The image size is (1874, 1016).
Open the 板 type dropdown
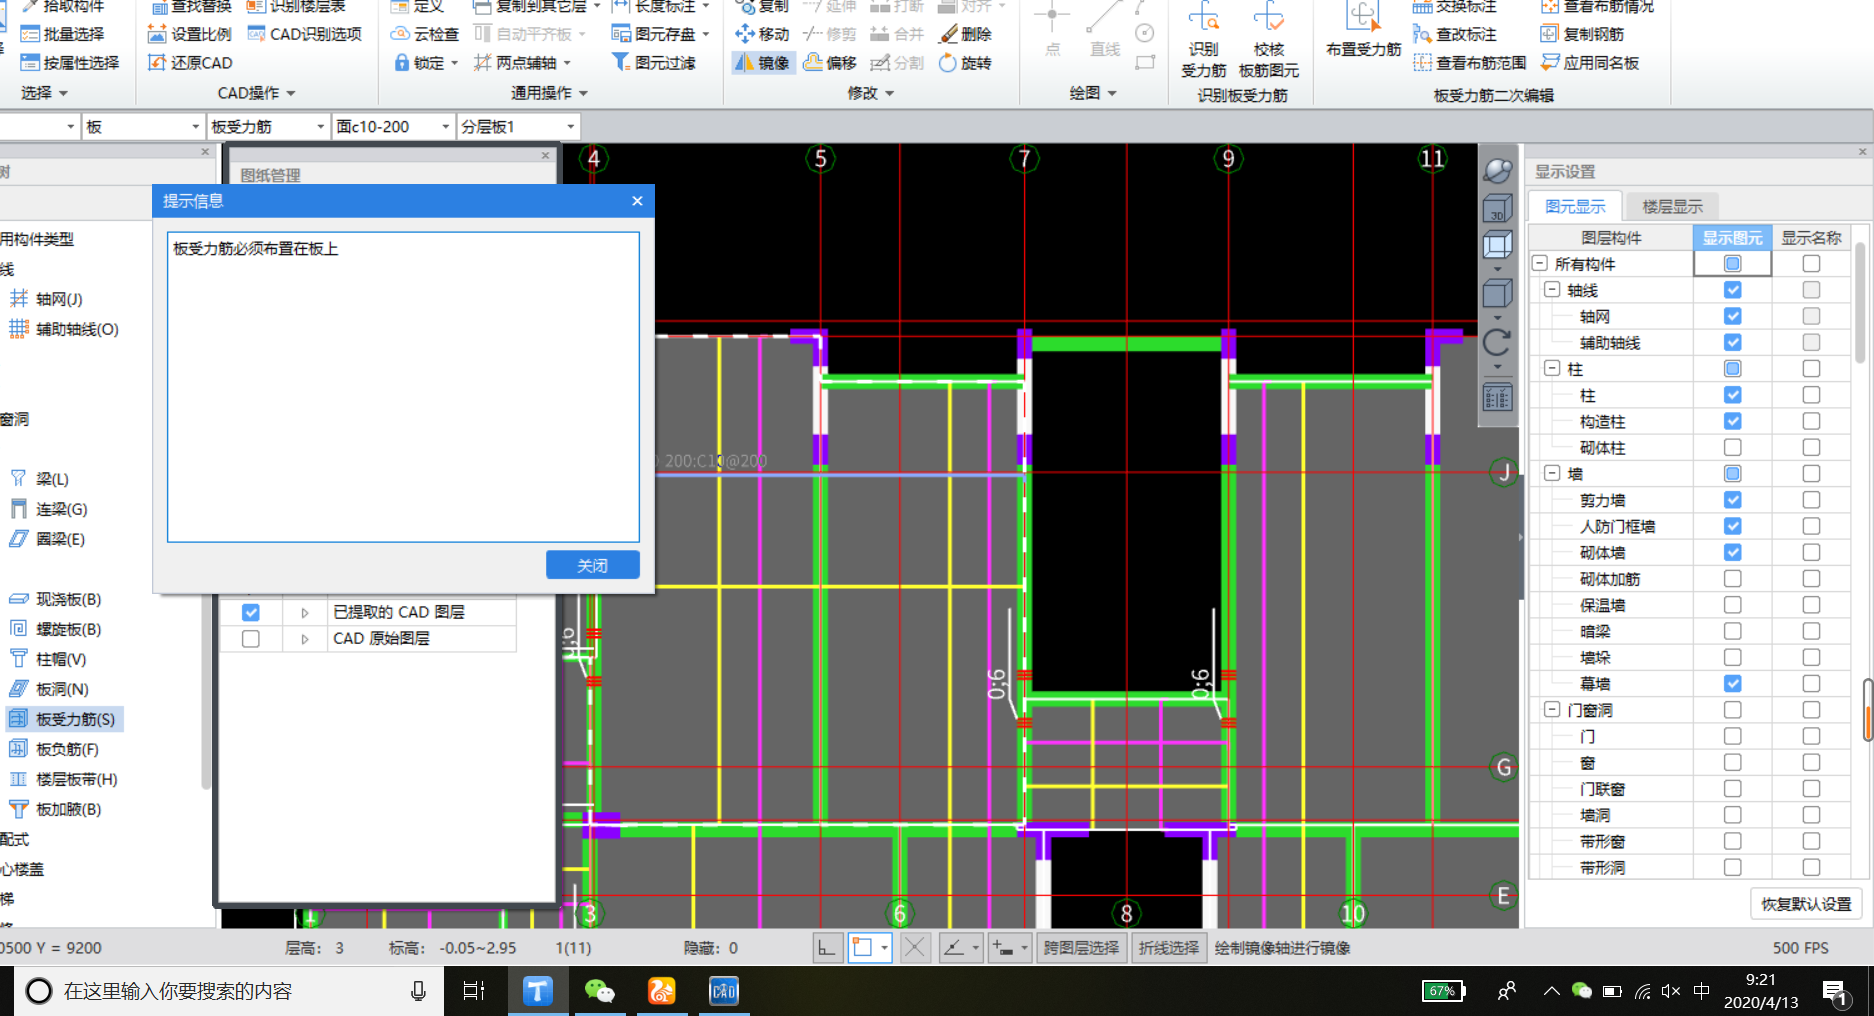(x=196, y=127)
